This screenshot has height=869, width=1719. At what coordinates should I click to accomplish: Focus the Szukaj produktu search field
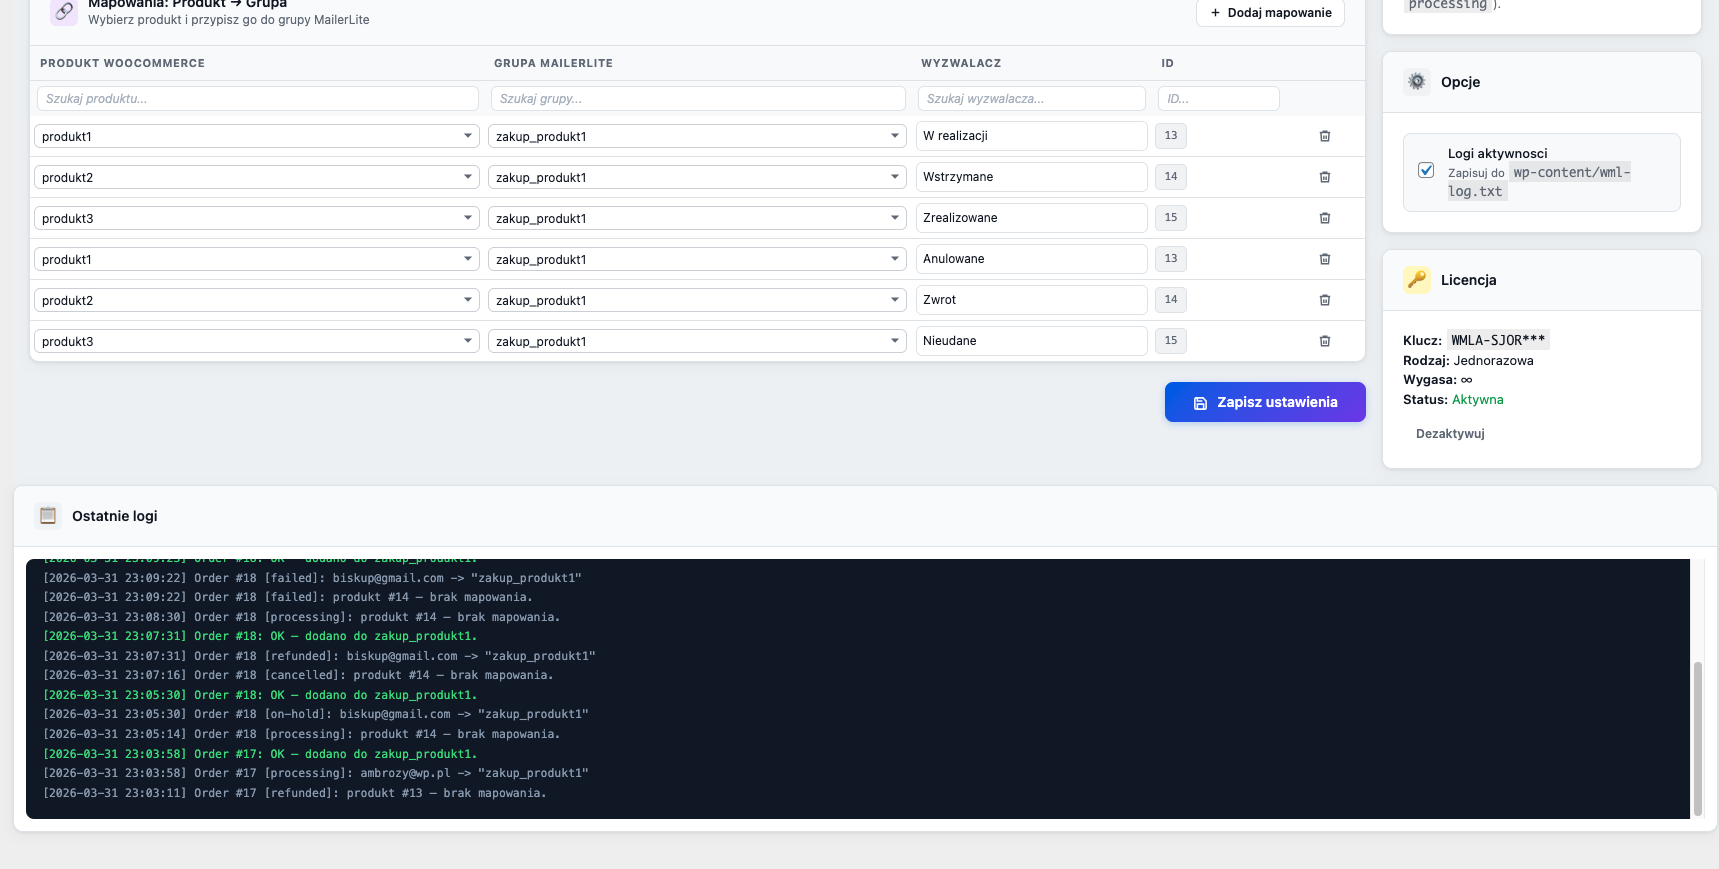(x=258, y=99)
